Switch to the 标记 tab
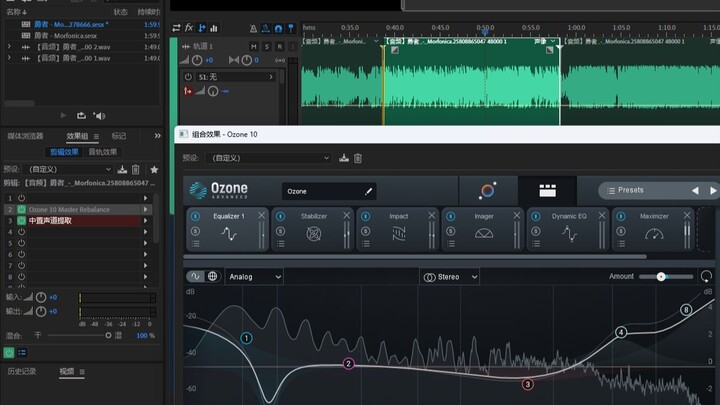Viewport: 720px width, 405px height. pyautogui.click(x=119, y=136)
